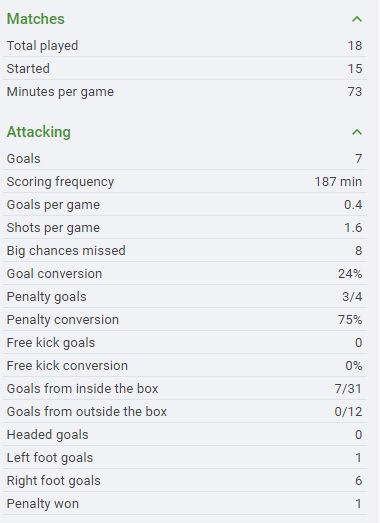The height and width of the screenshot is (523, 380).
Task: Select the Goals stat row
Action: coord(185,158)
